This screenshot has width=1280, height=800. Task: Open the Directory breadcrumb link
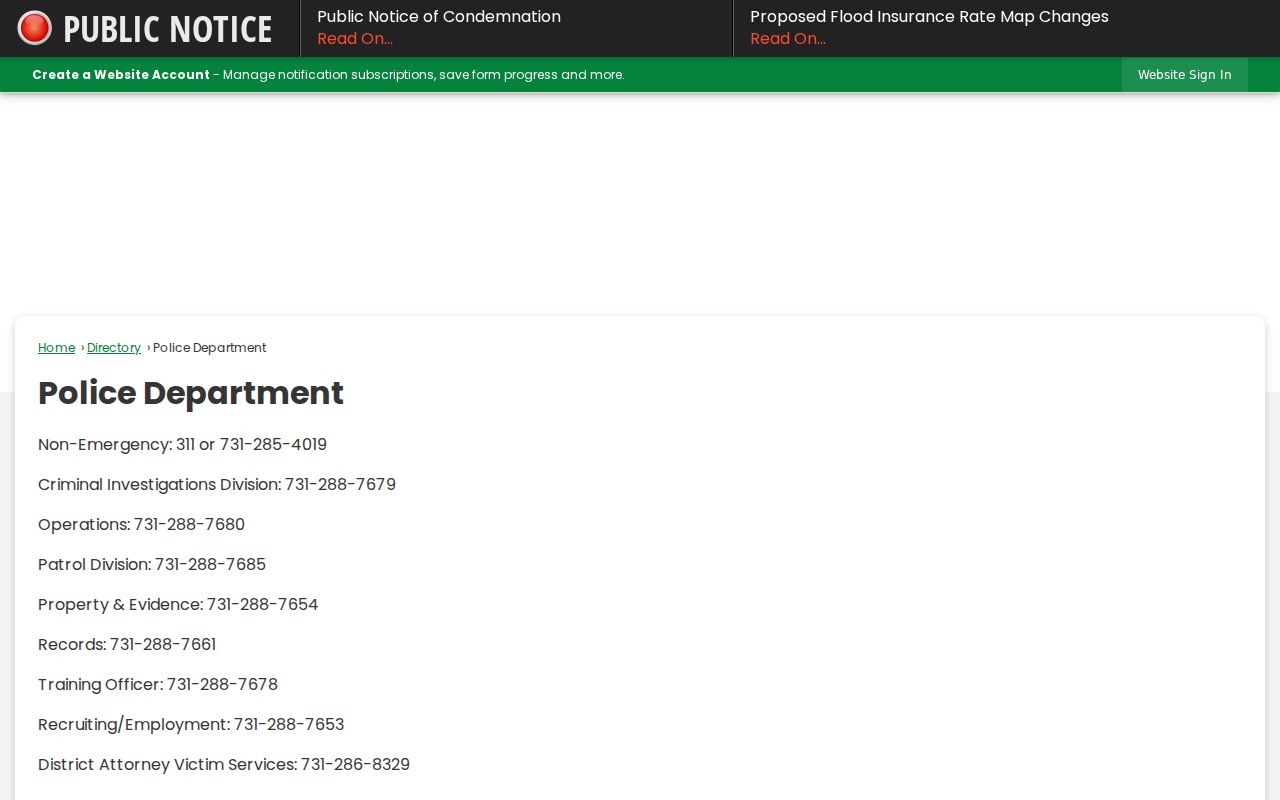(x=114, y=348)
